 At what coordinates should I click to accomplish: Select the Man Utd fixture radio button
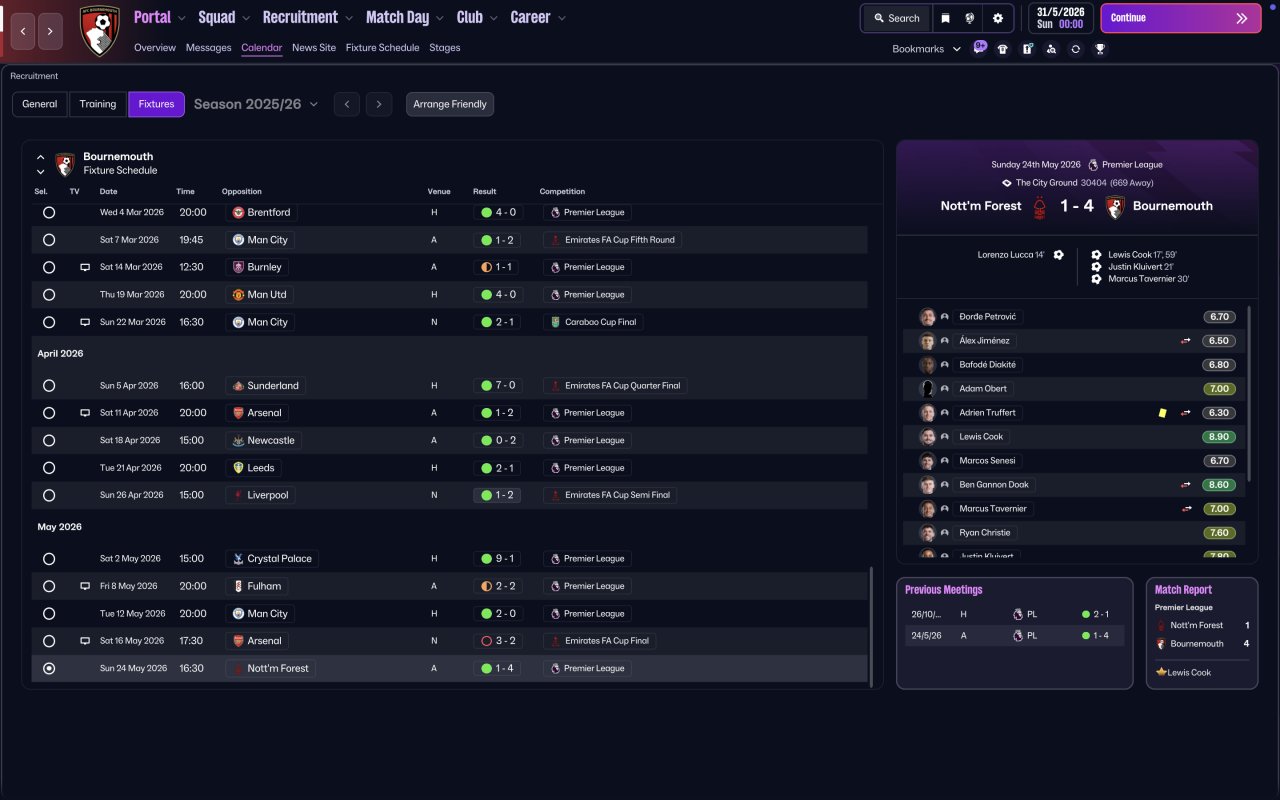pyautogui.click(x=49, y=295)
